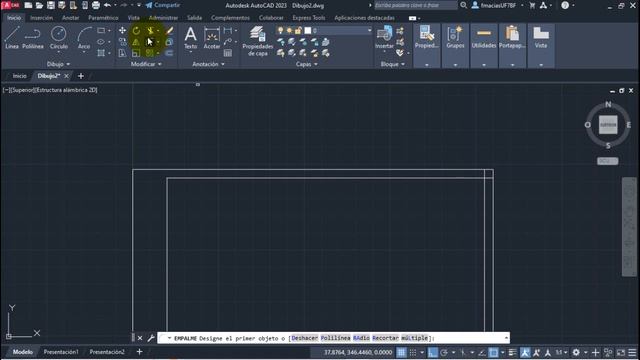Expand the Bloque panel
Viewport: 640px width, 360px height.
[x=393, y=64]
